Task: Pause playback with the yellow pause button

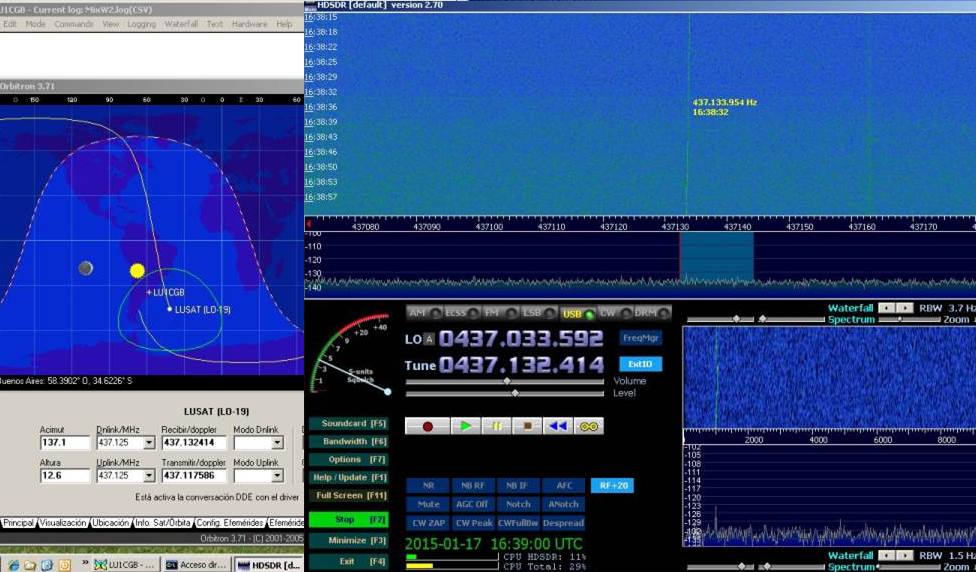Action: (x=496, y=426)
